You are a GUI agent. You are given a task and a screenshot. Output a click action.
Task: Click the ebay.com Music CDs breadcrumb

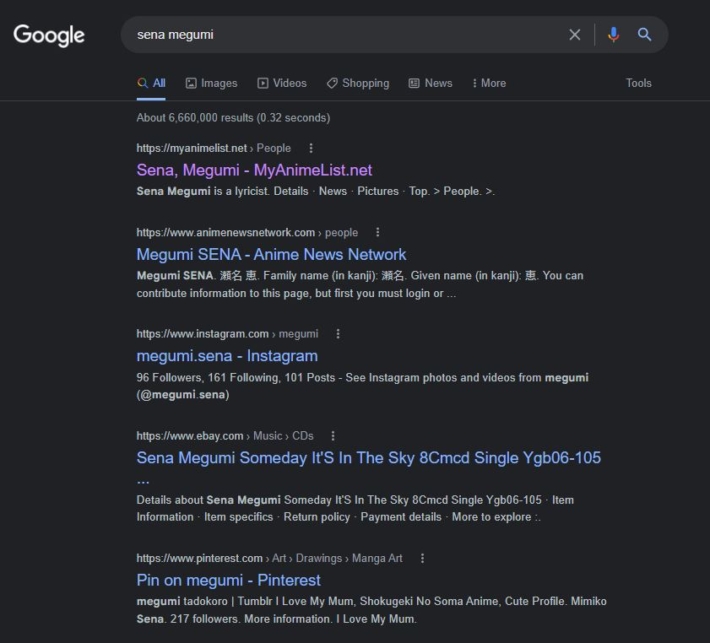tap(225, 436)
